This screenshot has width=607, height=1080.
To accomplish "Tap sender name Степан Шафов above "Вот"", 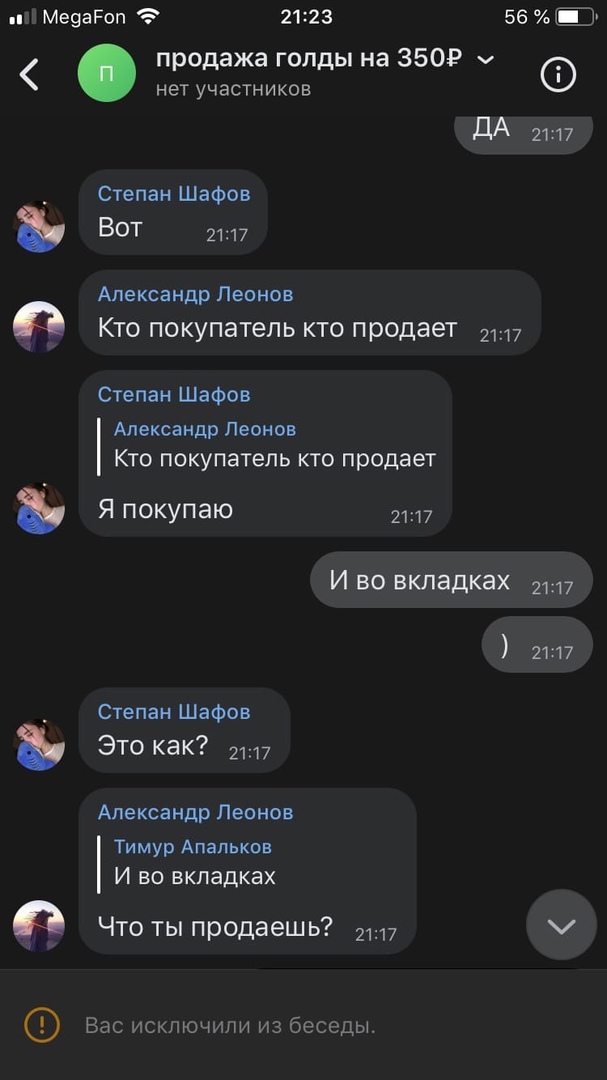I will [174, 194].
